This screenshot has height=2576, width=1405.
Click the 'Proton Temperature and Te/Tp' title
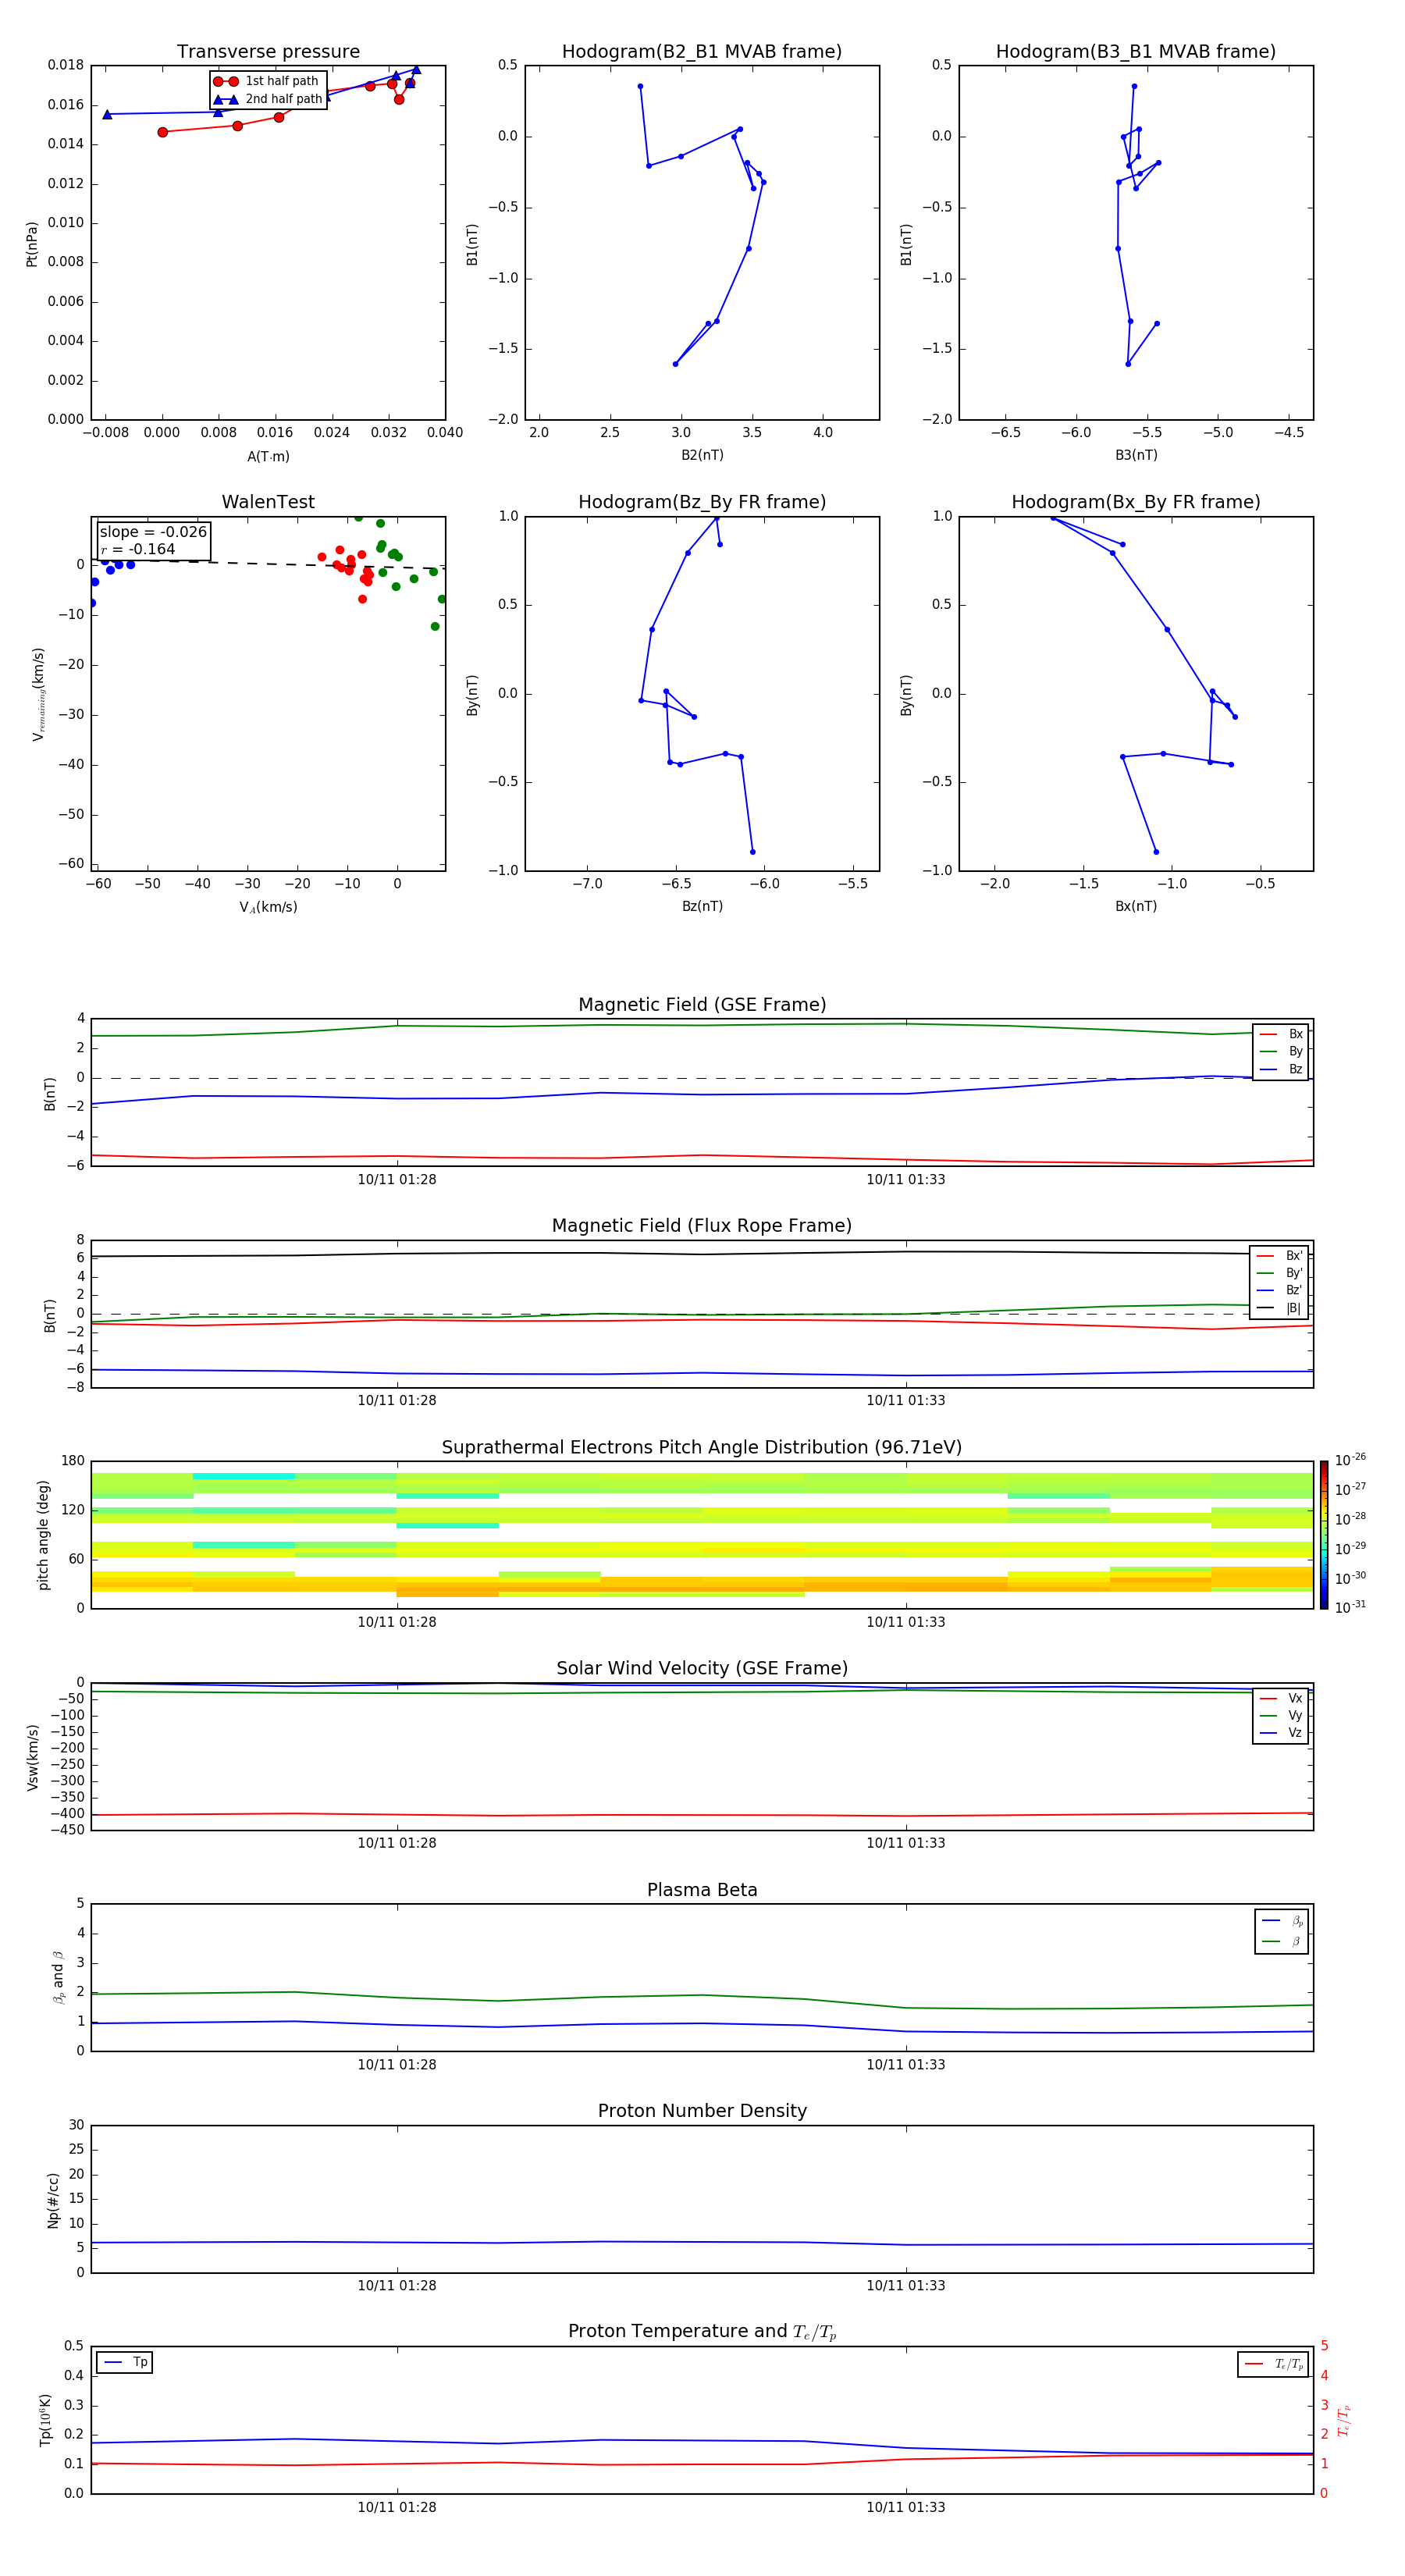[702, 2332]
